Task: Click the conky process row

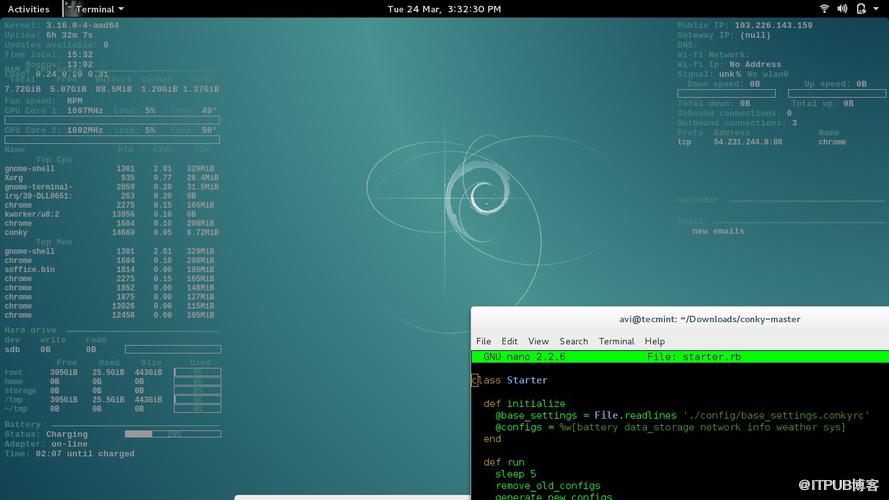Action: (112, 232)
